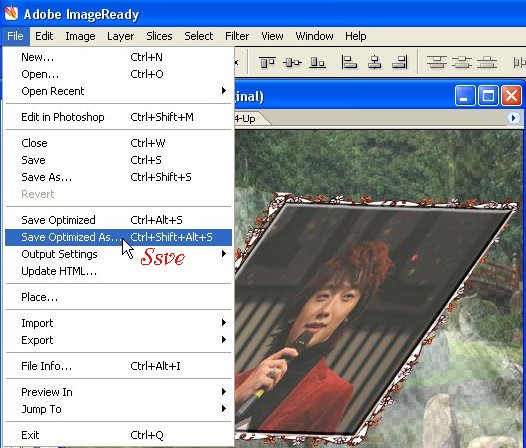Screen dimensions: 526x448
Task: Click the distribute top edges icon
Action: [436, 62]
